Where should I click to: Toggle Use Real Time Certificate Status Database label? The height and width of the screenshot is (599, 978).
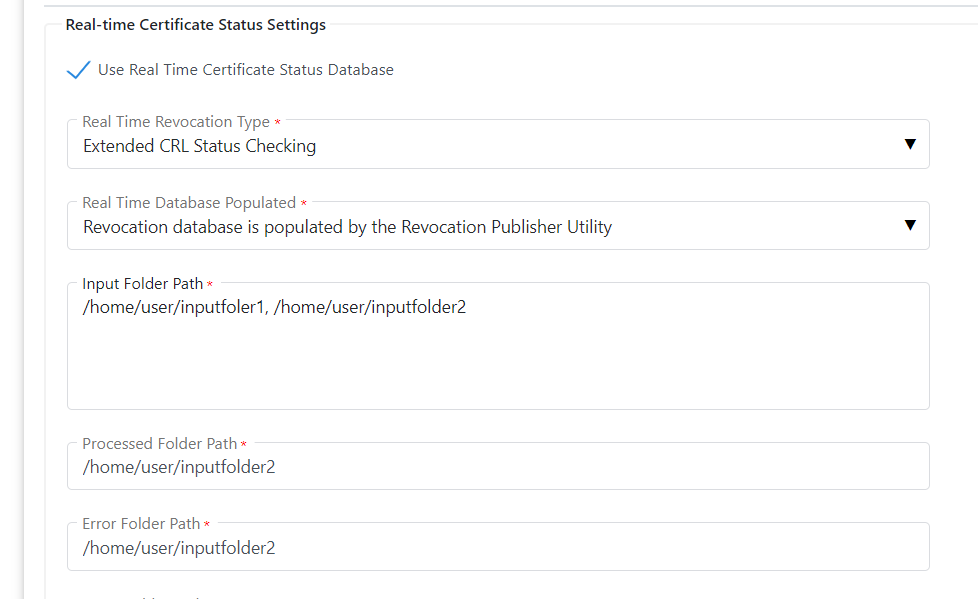(x=245, y=70)
